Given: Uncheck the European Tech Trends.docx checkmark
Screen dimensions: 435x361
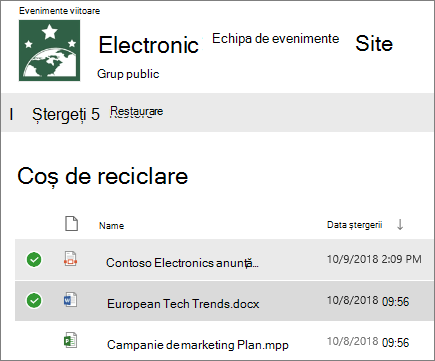Looking at the screenshot, I should coord(34,301).
